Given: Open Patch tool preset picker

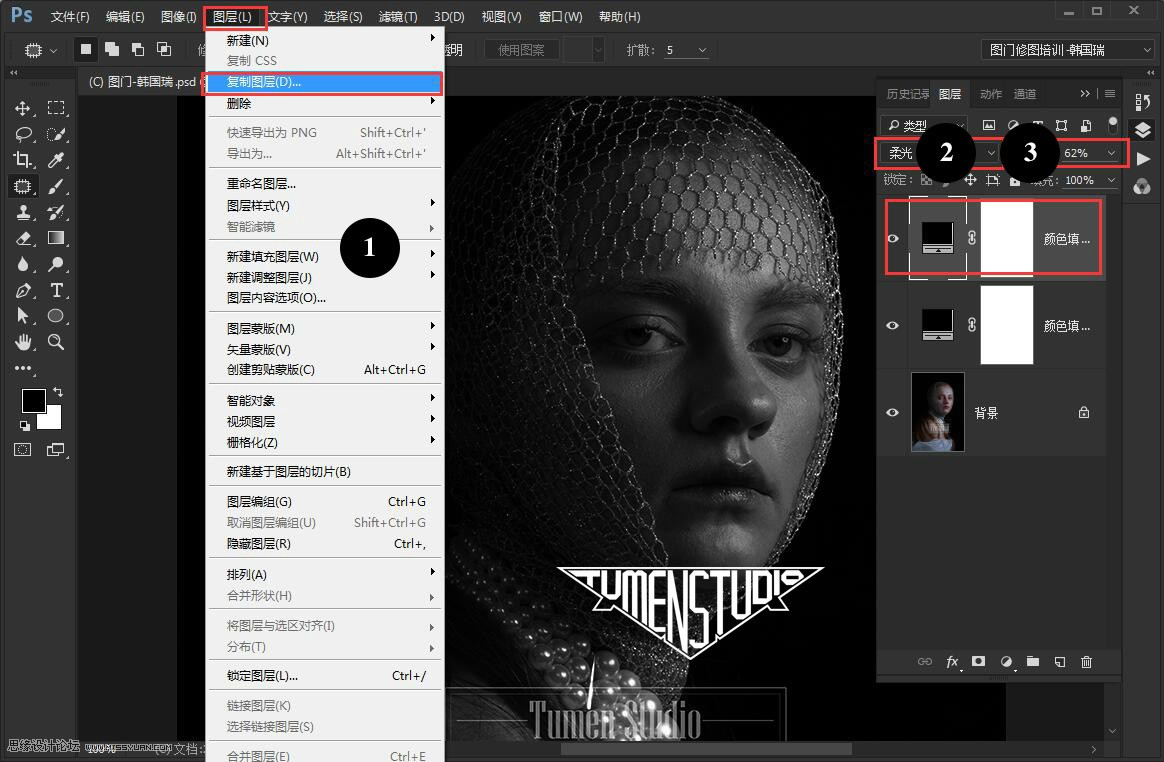Looking at the screenshot, I should point(41,51).
